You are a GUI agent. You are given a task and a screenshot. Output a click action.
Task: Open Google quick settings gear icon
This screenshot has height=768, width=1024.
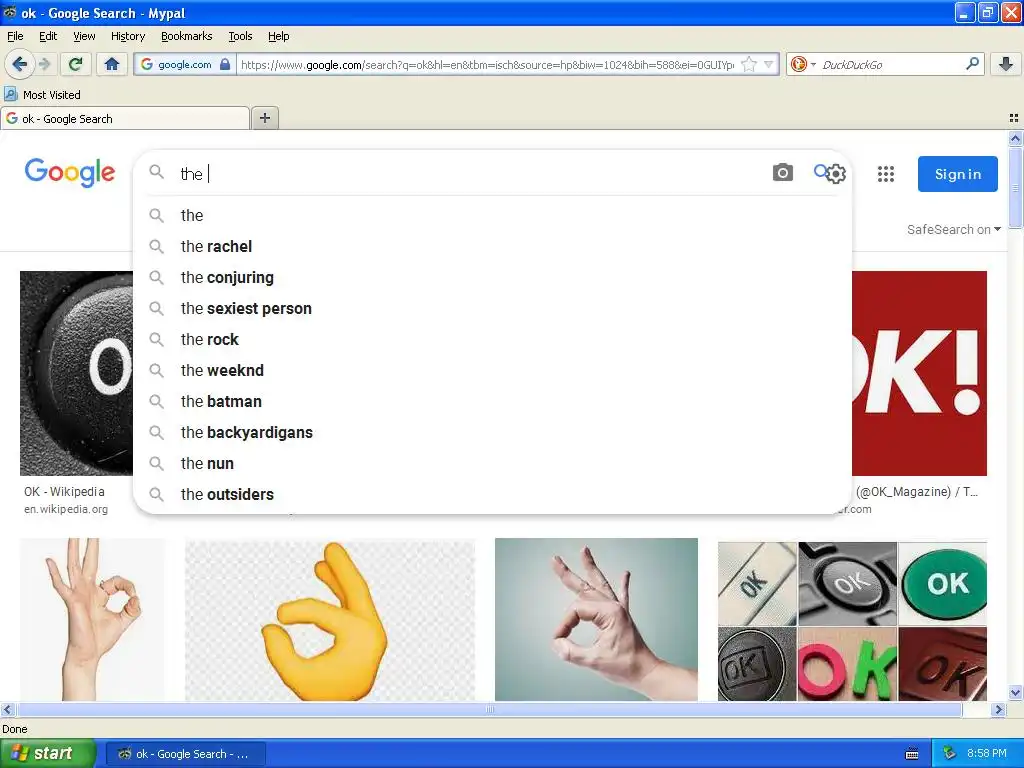pos(836,174)
